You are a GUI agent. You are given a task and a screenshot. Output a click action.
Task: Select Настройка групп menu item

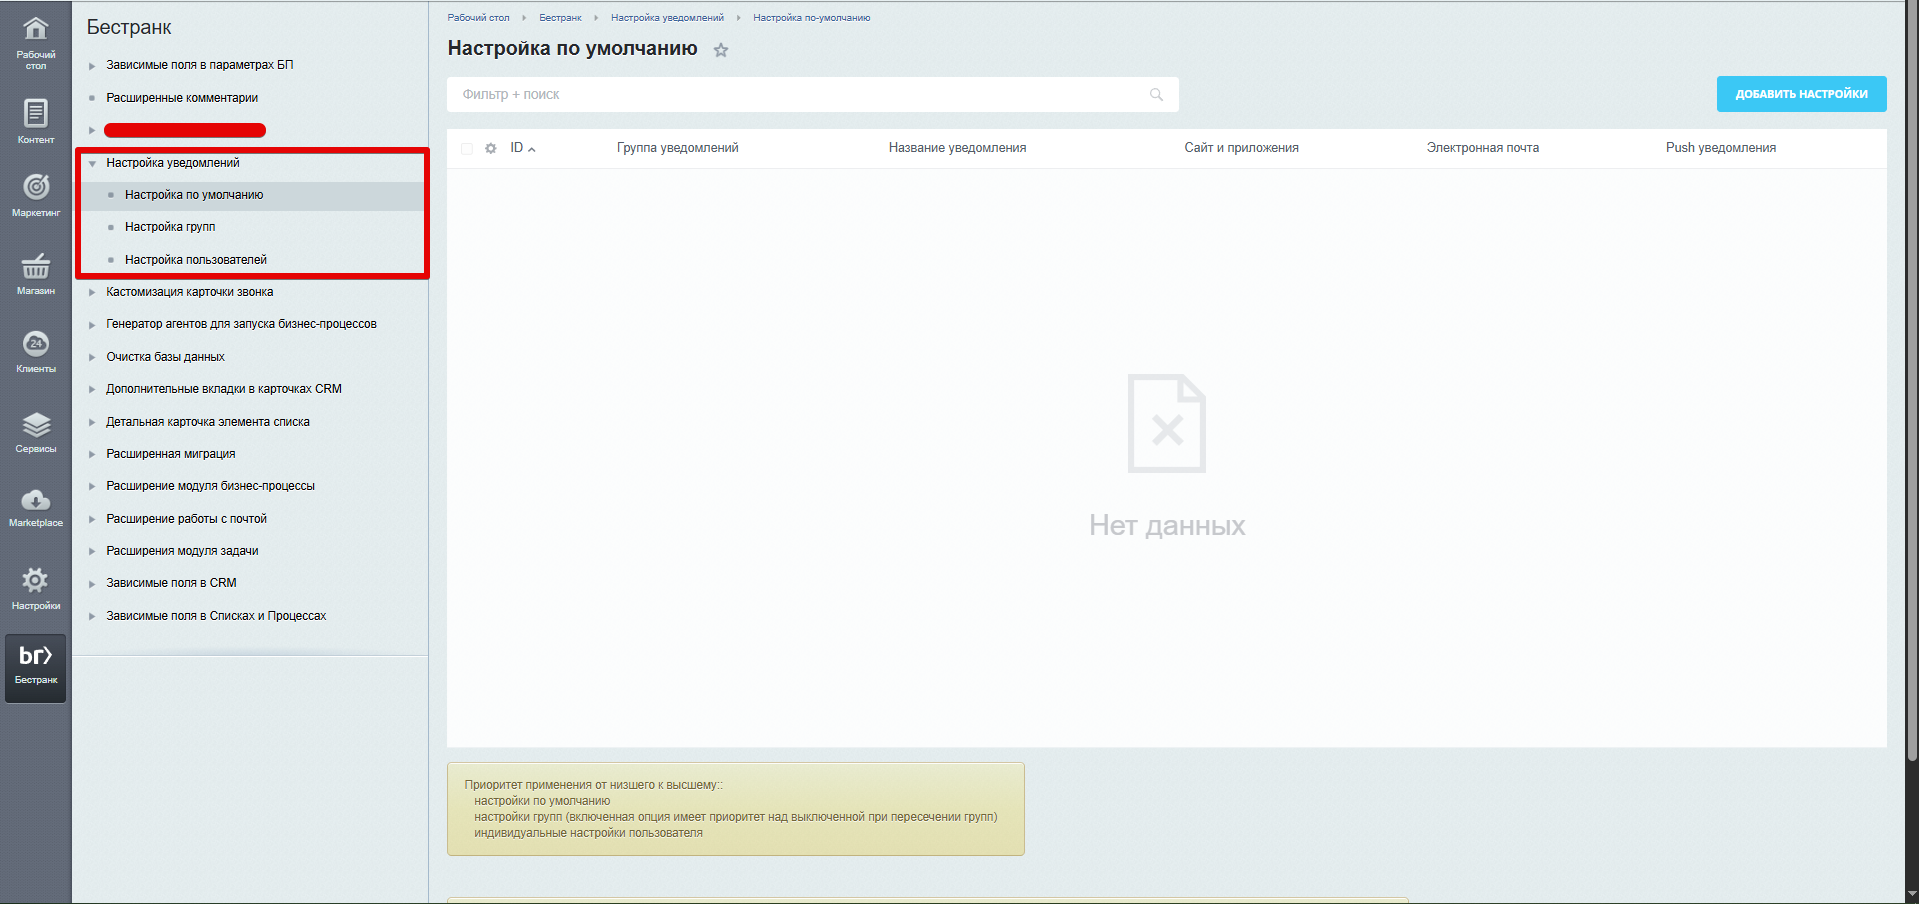tap(170, 227)
